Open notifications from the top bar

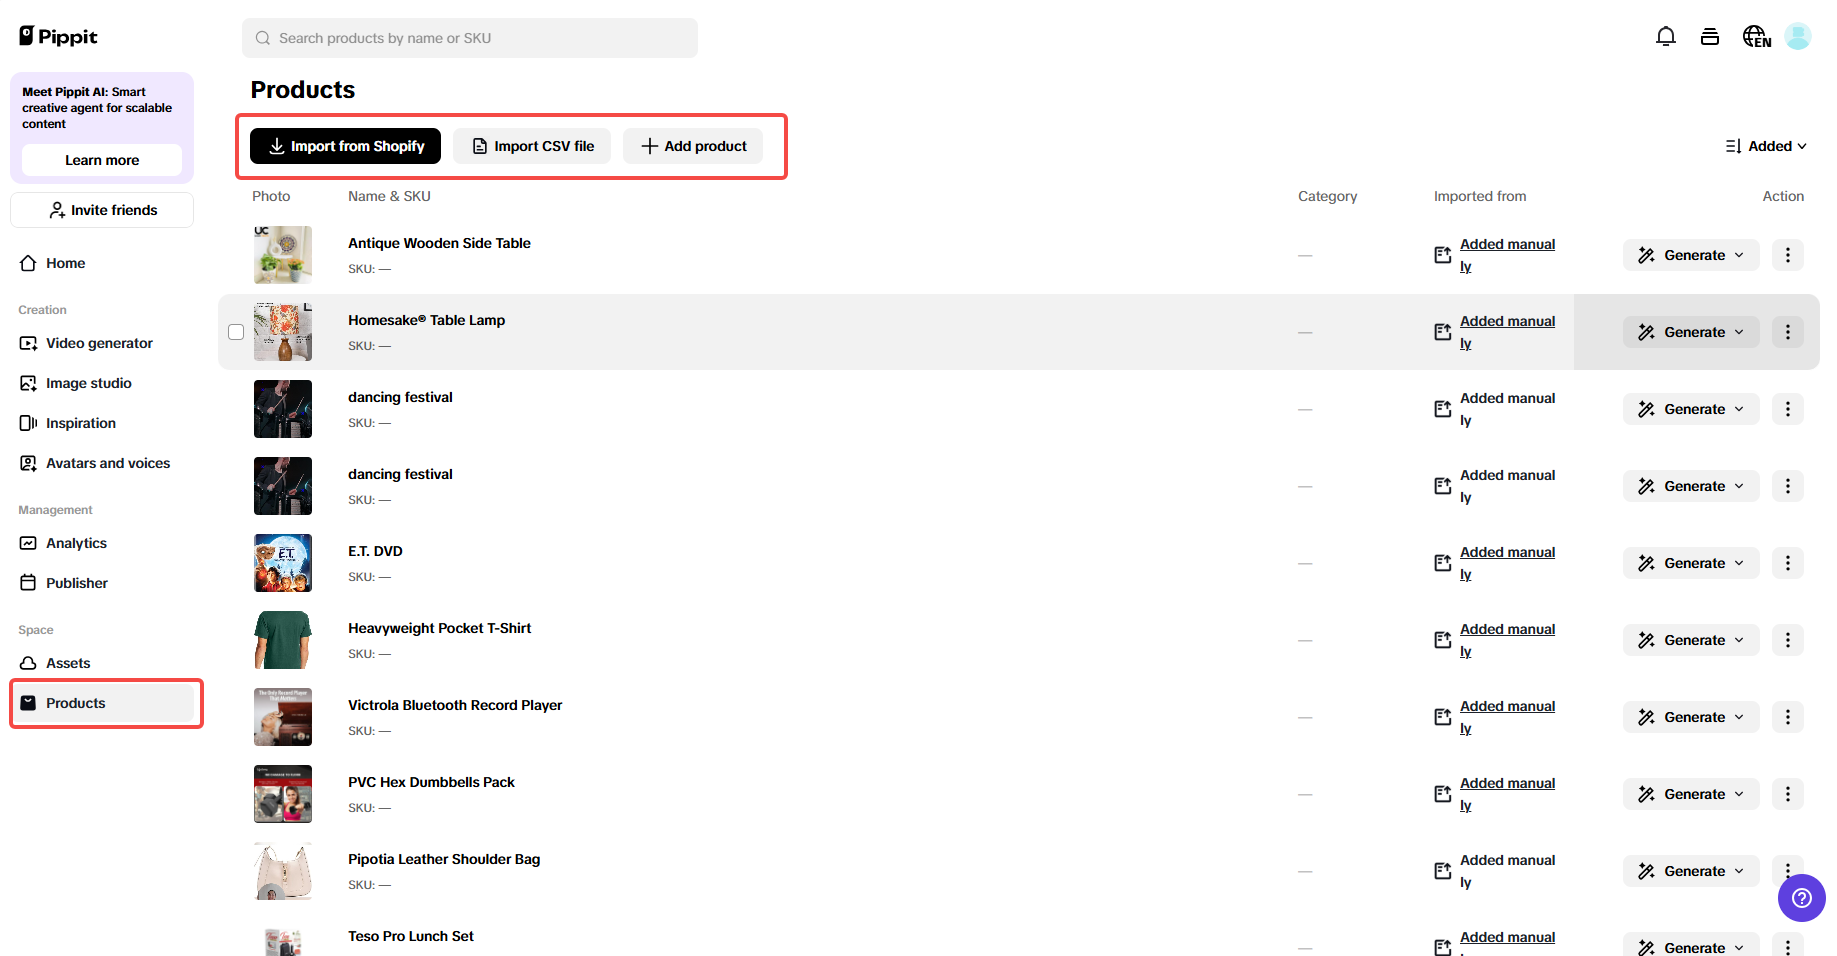[1666, 36]
